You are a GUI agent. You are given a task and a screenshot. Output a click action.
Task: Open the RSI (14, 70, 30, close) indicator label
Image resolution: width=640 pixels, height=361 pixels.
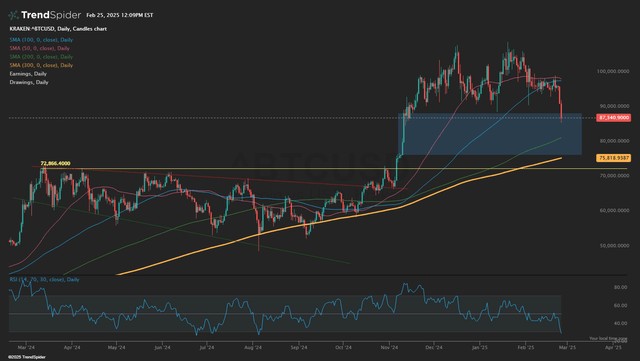click(44, 279)
